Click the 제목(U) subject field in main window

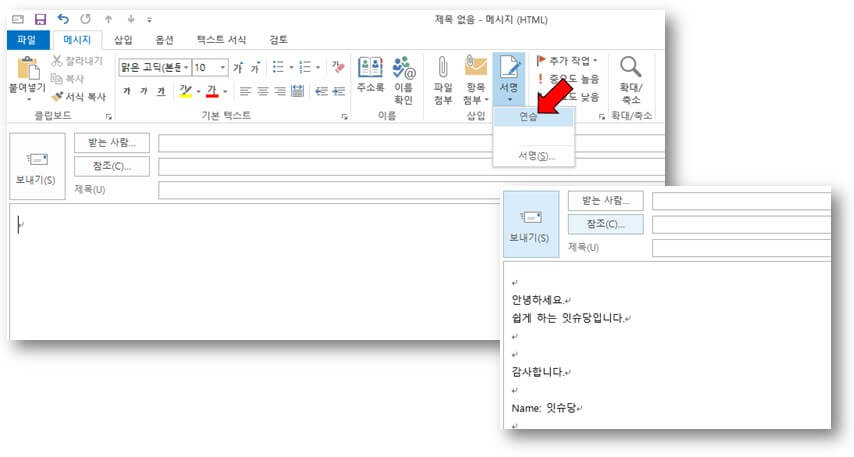[x=411, y=190]
